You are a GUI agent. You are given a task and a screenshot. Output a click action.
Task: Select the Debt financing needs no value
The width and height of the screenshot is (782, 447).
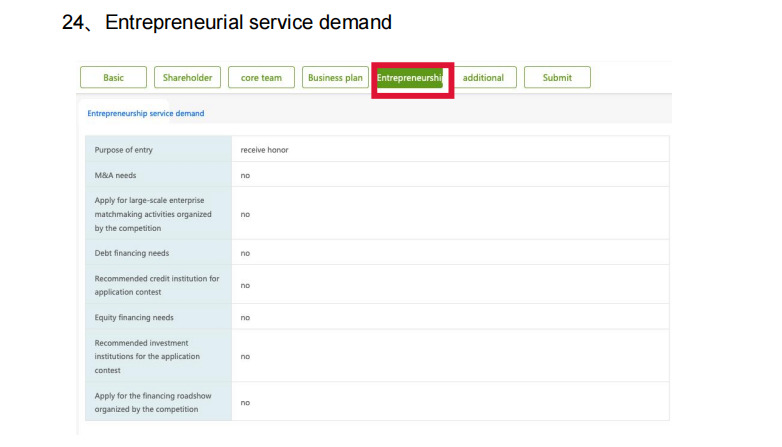[x=245, y=253]
